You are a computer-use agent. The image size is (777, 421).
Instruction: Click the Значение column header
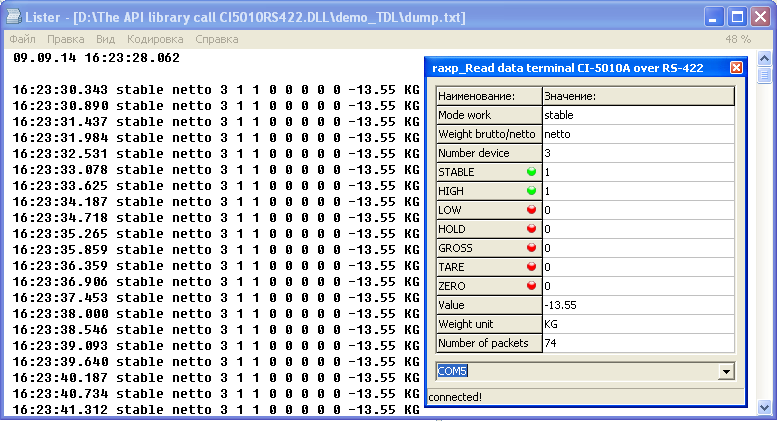click(638, 96)
